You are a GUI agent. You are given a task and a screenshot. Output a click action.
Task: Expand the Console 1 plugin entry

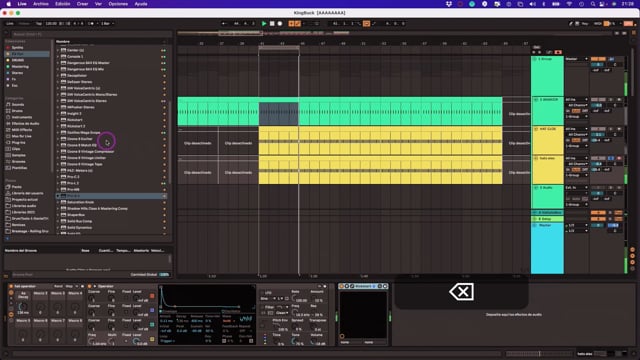(x=58, y=57)
